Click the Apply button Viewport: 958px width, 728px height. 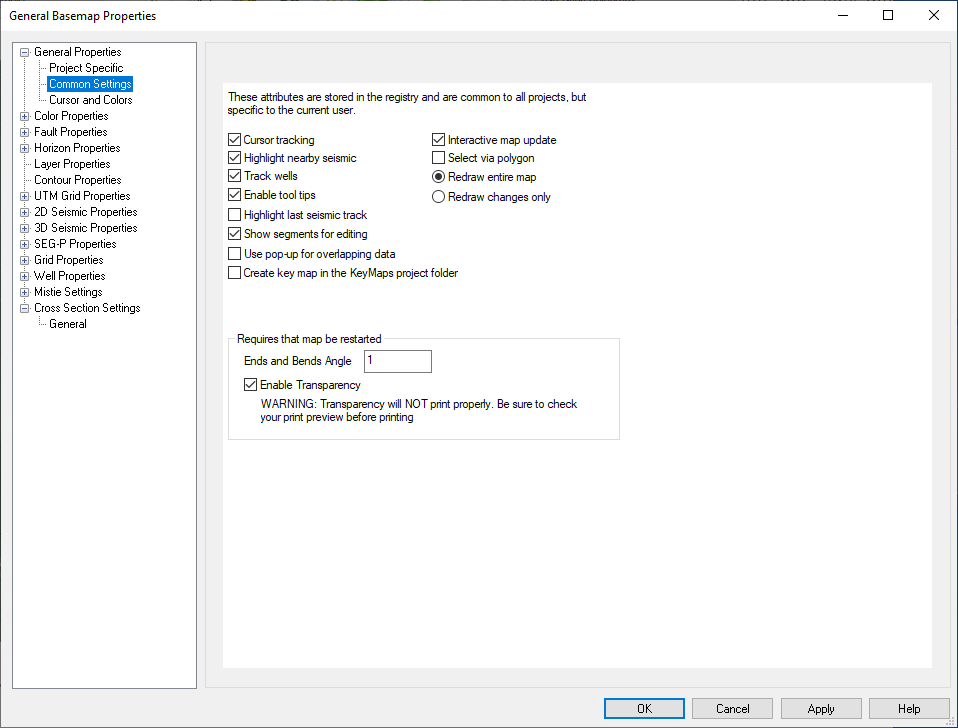pos(821,708)
